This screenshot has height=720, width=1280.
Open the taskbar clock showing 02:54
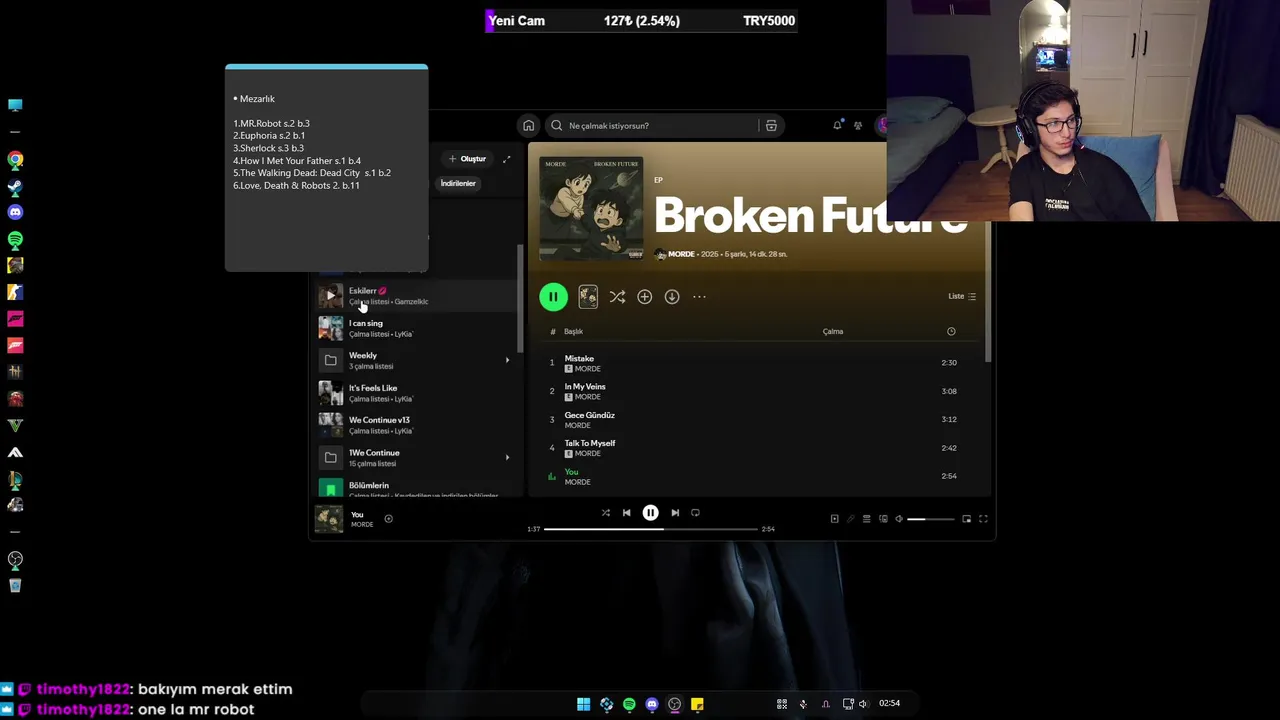tap(889, 703)
